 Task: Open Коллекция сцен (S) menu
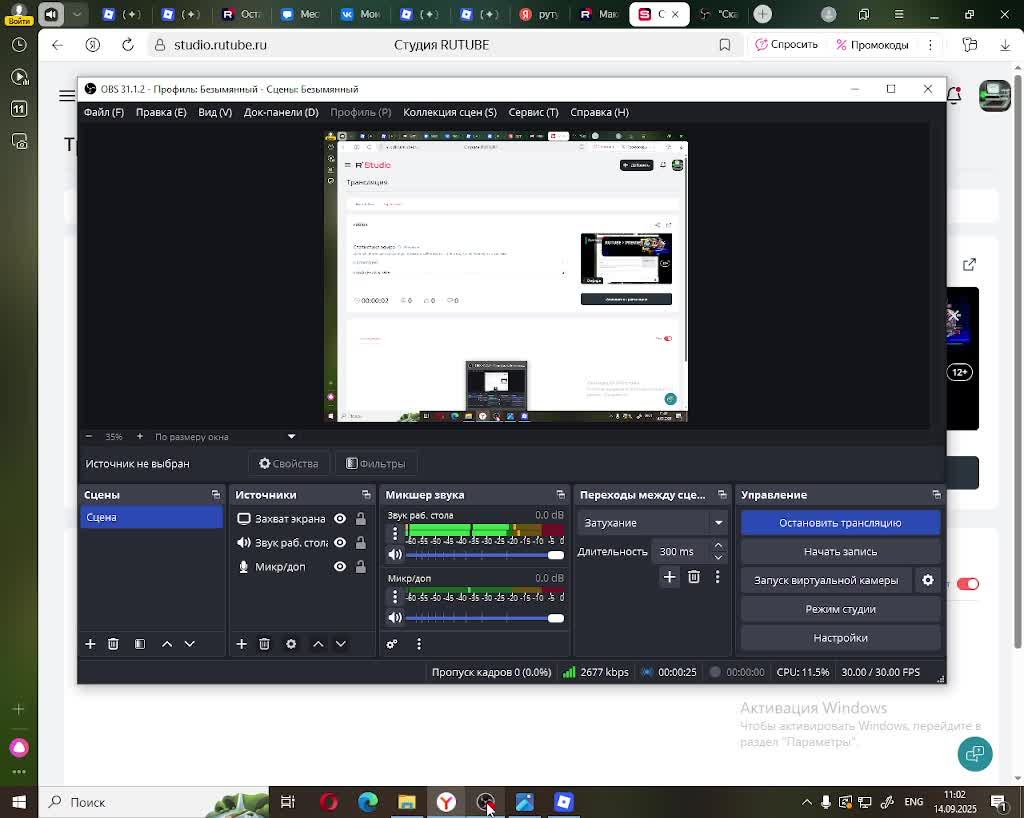point(449,112)
